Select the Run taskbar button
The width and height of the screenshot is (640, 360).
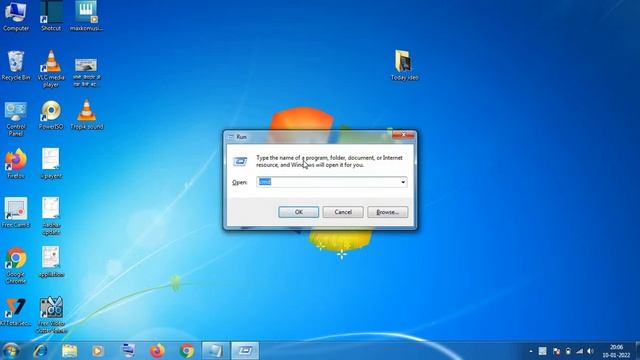pyautogui.click(x=245, y=351)
